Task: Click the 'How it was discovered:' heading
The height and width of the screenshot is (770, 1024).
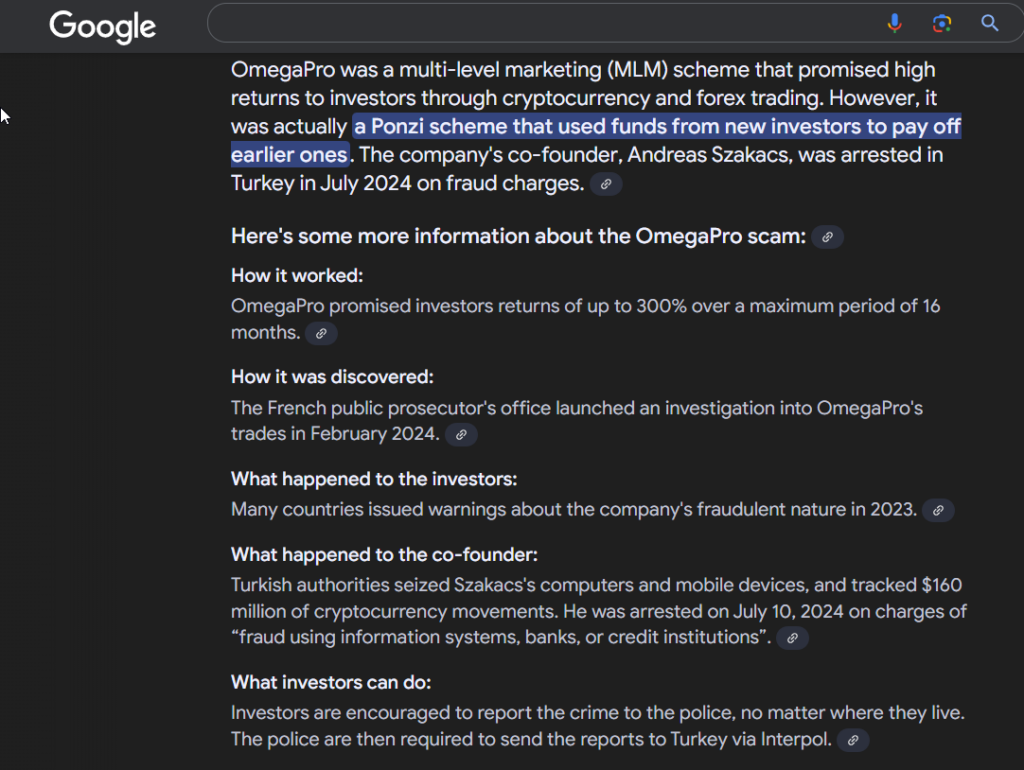Action: [x=332, y=377]
